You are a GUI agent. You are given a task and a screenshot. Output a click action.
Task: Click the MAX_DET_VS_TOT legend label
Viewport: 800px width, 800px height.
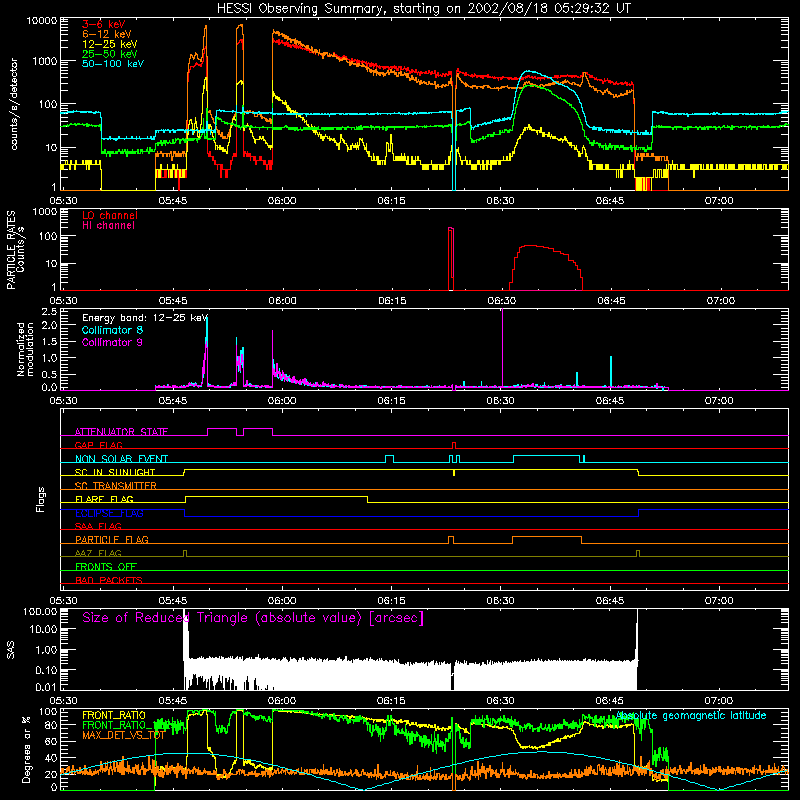click(x=123, y=735)
